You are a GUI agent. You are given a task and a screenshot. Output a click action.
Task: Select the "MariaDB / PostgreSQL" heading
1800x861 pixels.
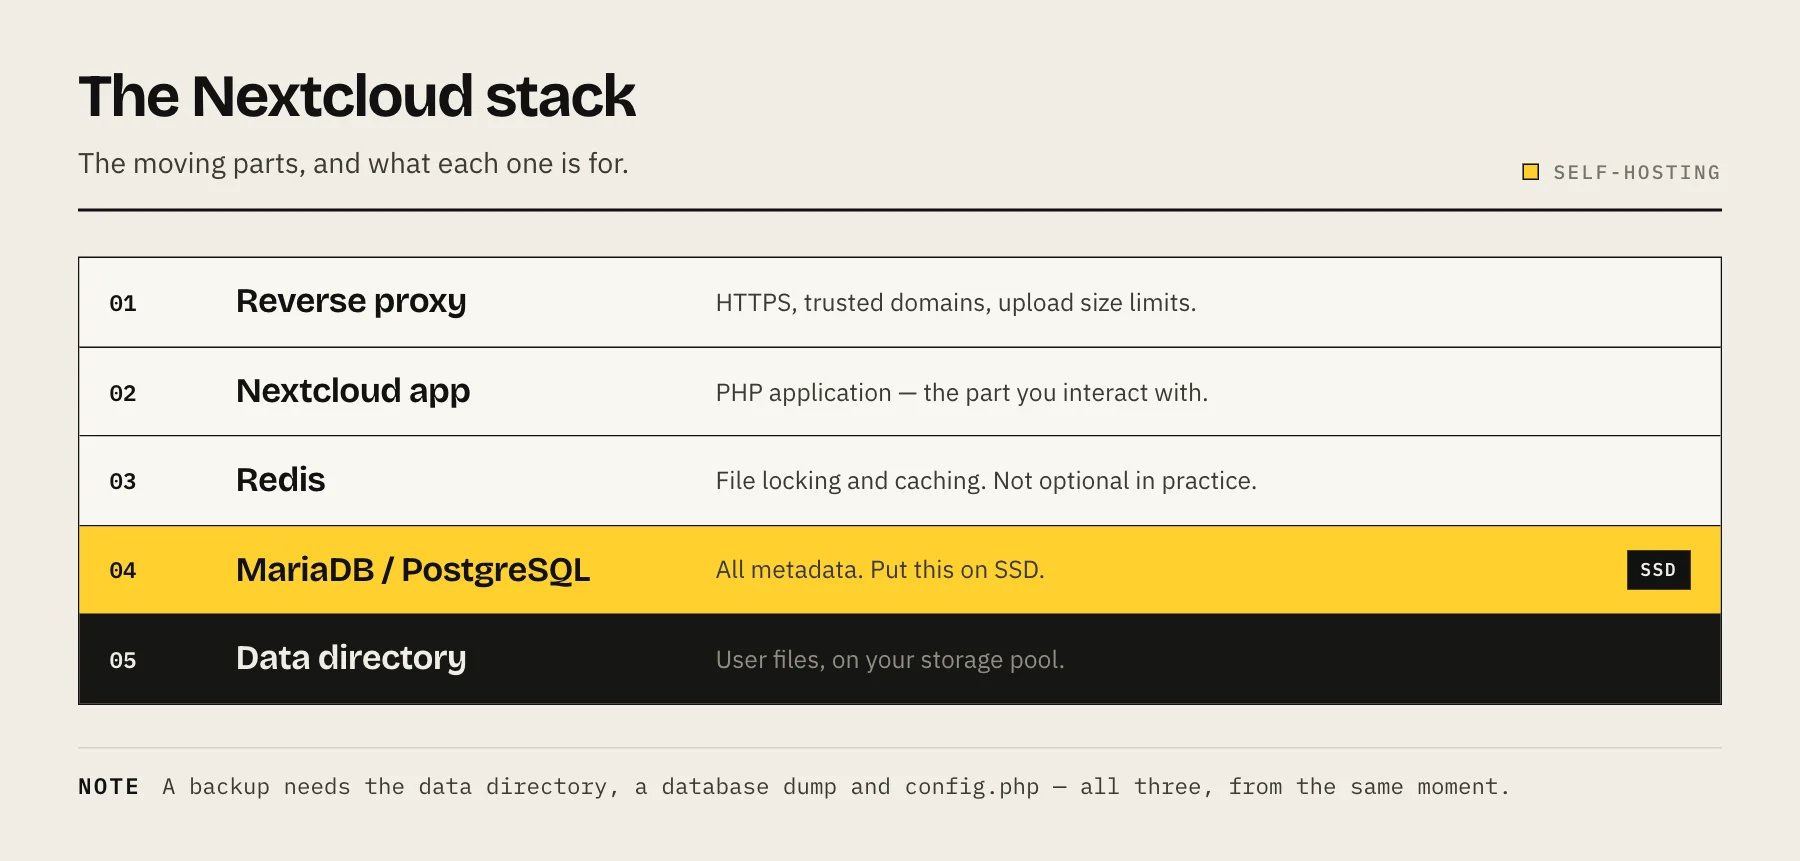[413, 570]
